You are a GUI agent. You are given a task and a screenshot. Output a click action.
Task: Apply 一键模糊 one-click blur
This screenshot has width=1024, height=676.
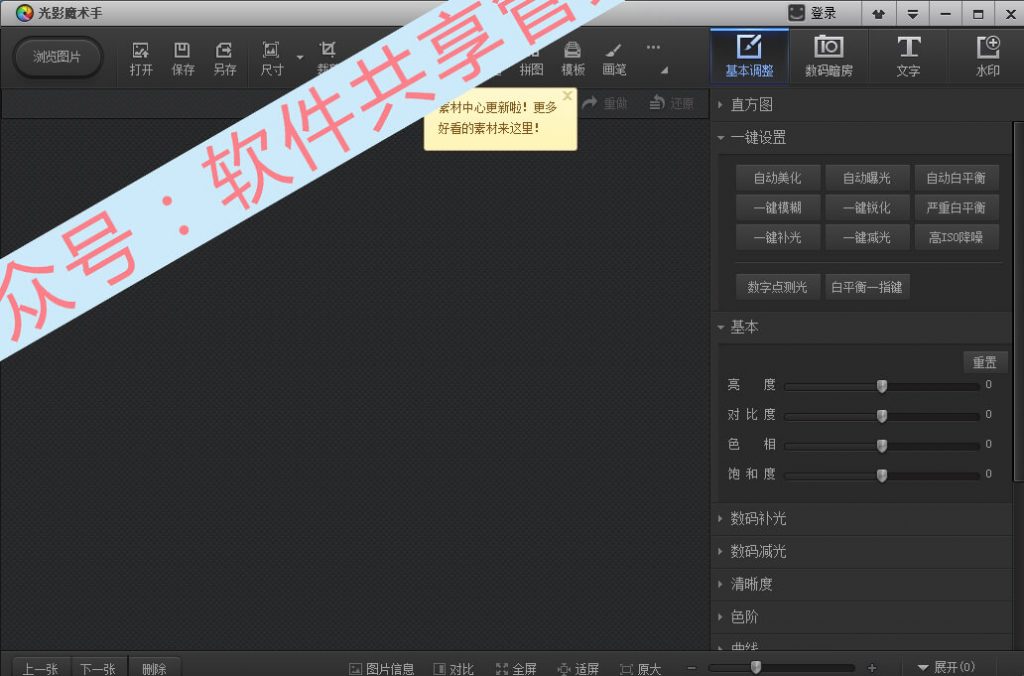(777, 208)
